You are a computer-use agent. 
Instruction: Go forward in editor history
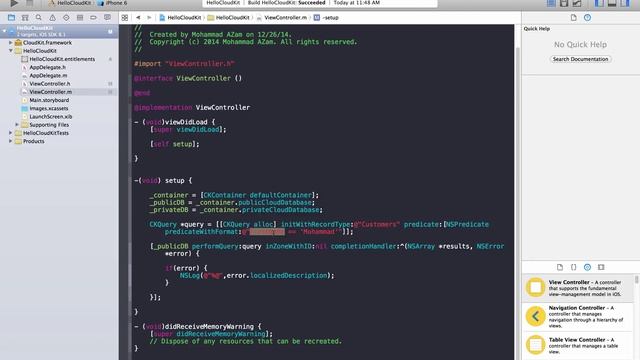(x=149, y=18)
